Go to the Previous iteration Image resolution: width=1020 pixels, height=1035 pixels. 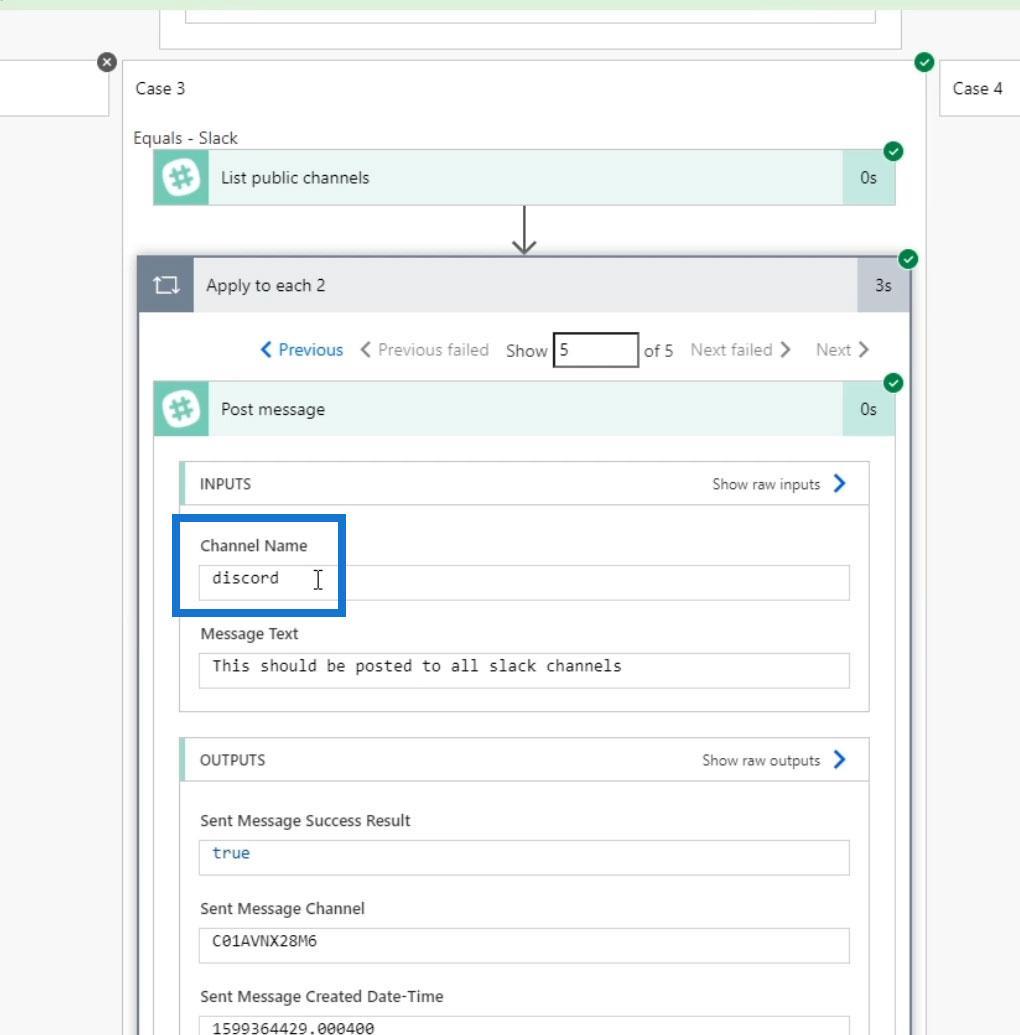click(x=302, y=350)
